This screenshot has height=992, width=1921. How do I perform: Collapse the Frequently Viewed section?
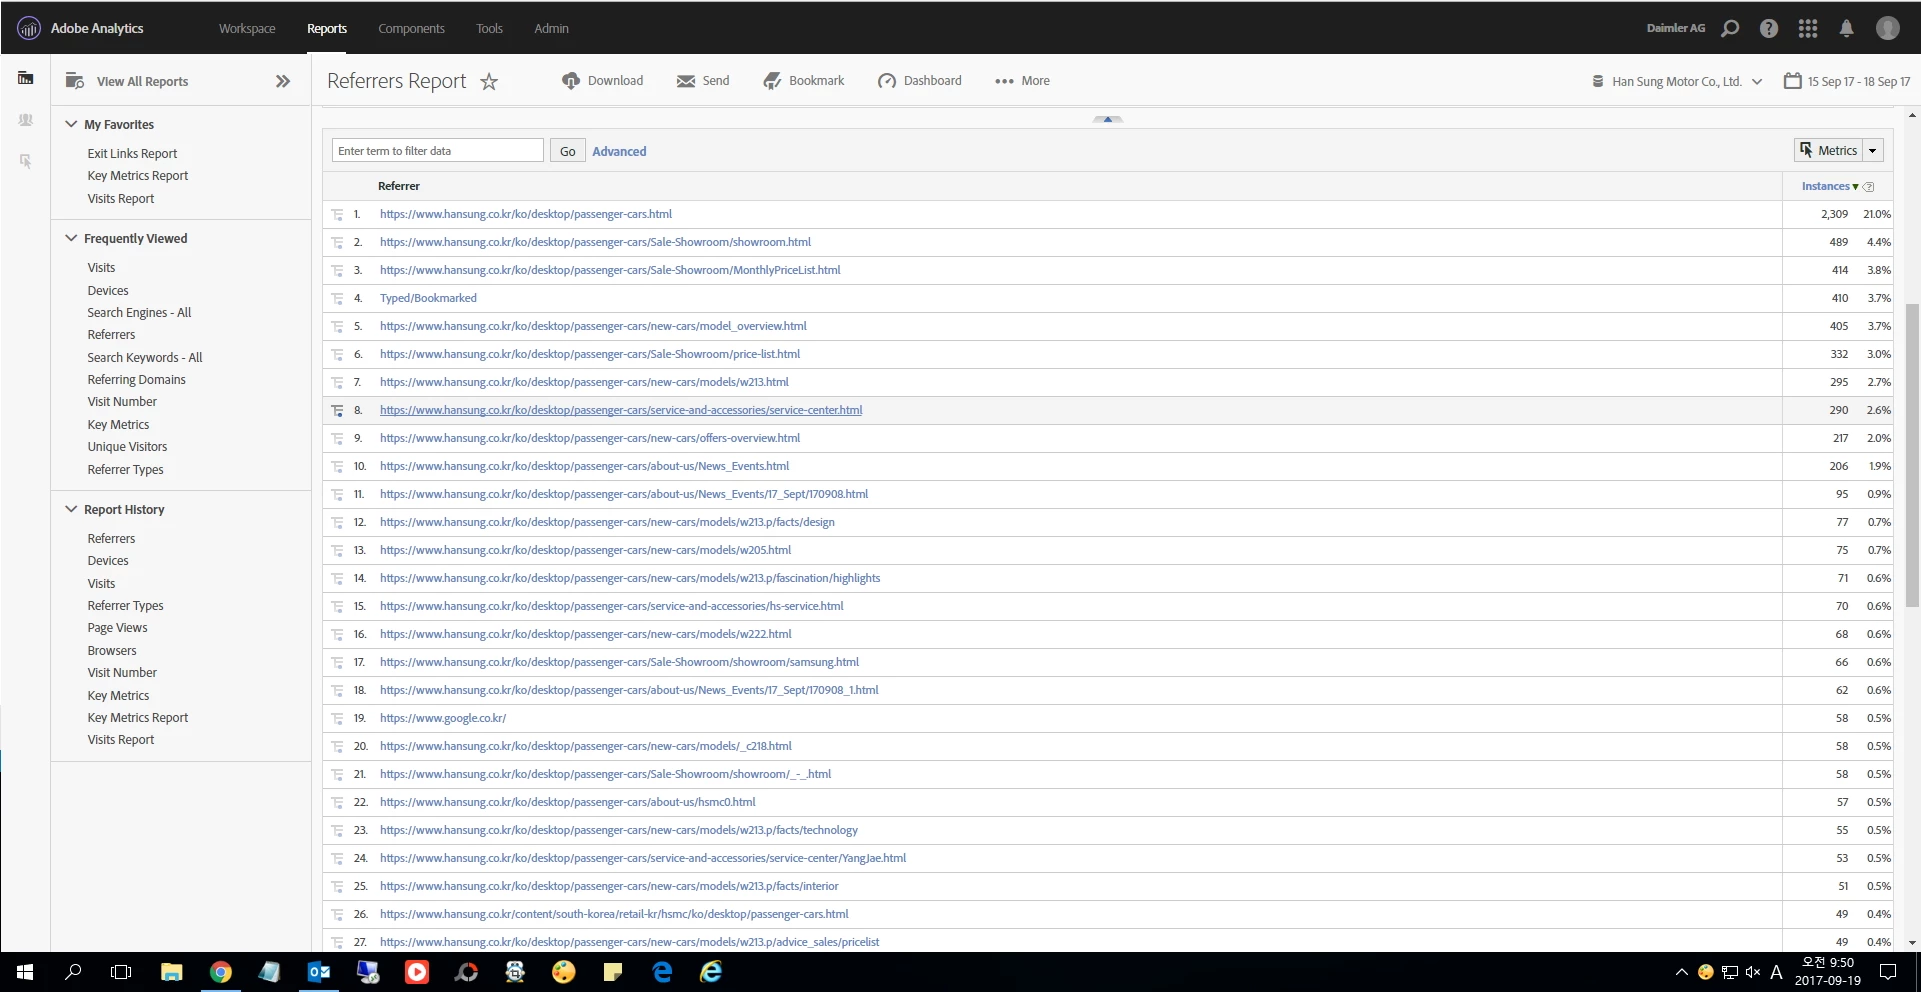(x=71, y=238)
